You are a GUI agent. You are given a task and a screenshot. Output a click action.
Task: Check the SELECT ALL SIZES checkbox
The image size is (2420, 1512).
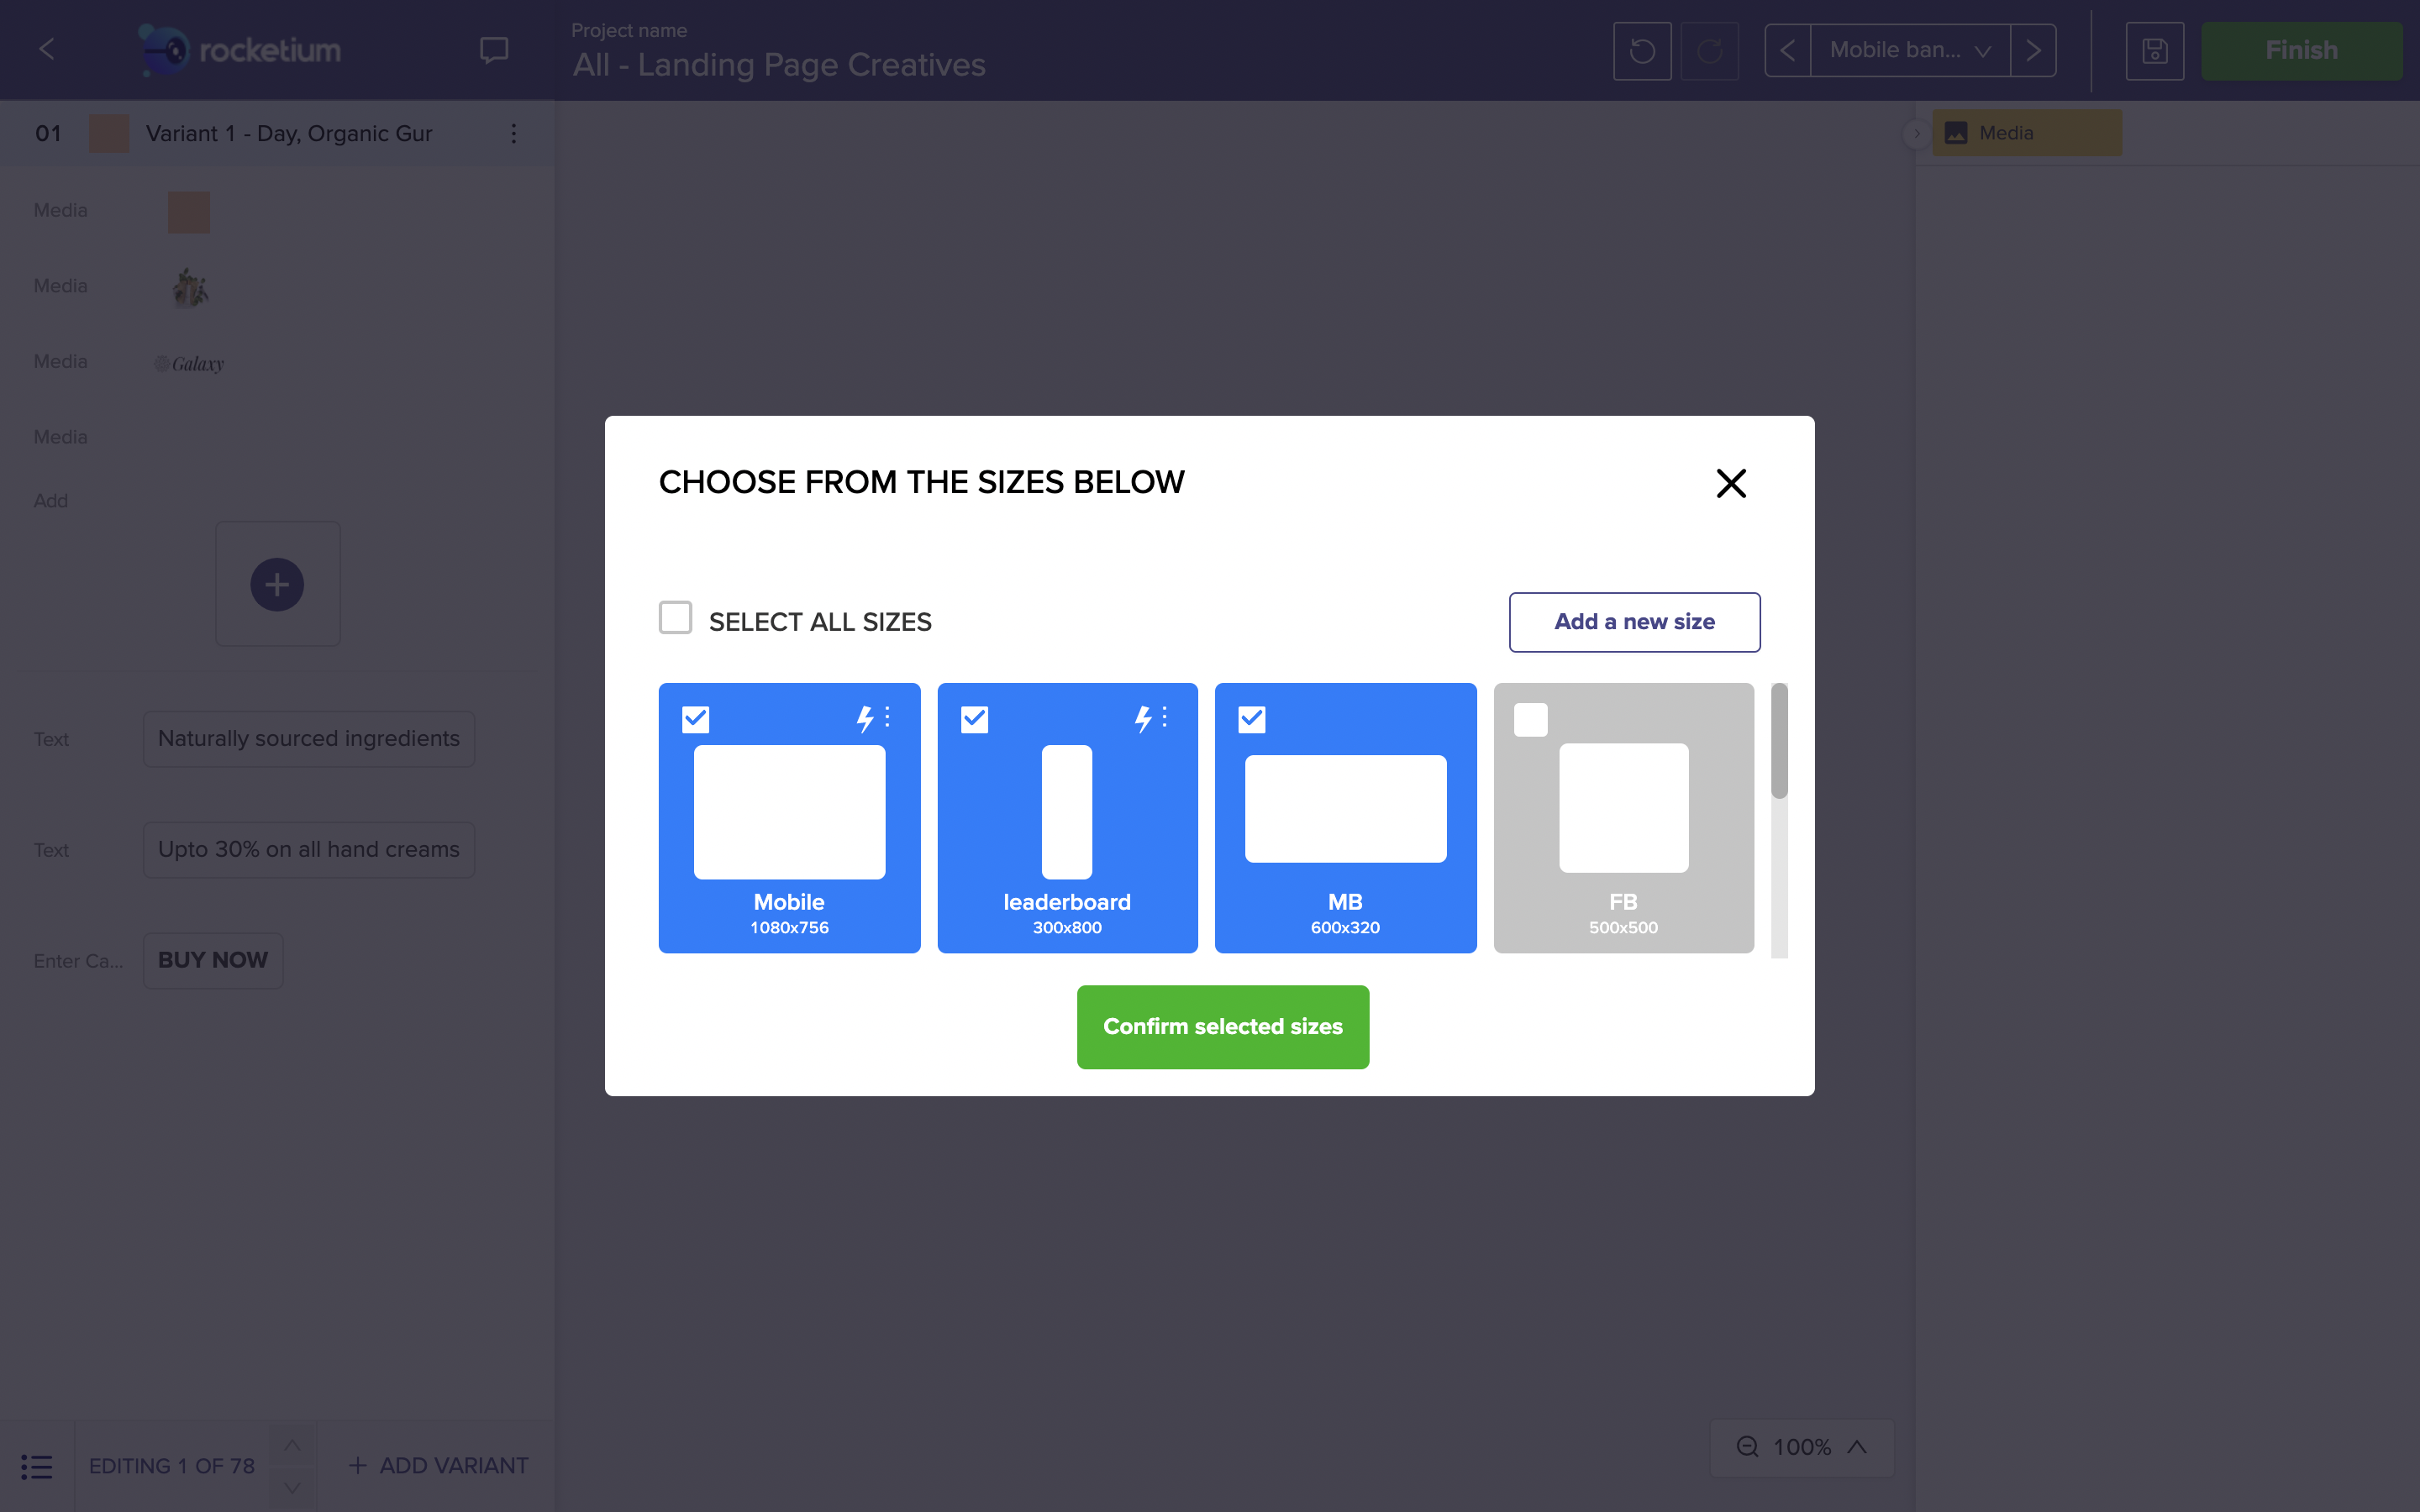click(675, 618)
